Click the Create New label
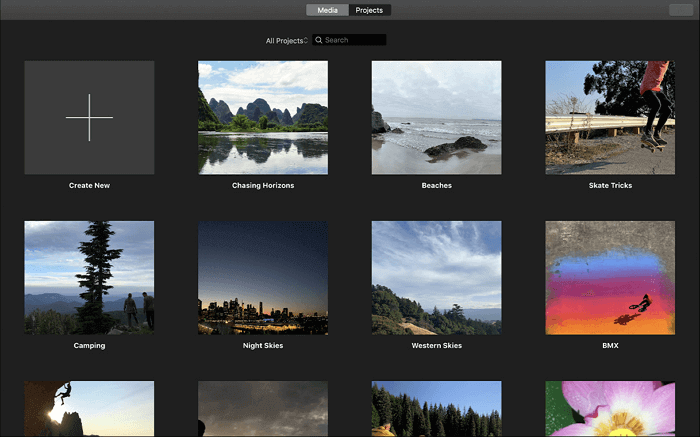Viewport: 700px width, 437px height. click(89, 185)
